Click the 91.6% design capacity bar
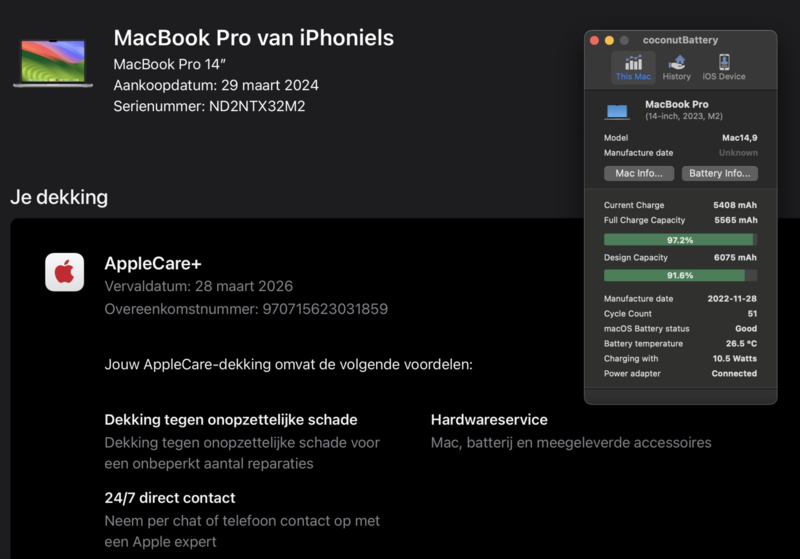Viewport: 800px width, 559px height. coord(680,275)
